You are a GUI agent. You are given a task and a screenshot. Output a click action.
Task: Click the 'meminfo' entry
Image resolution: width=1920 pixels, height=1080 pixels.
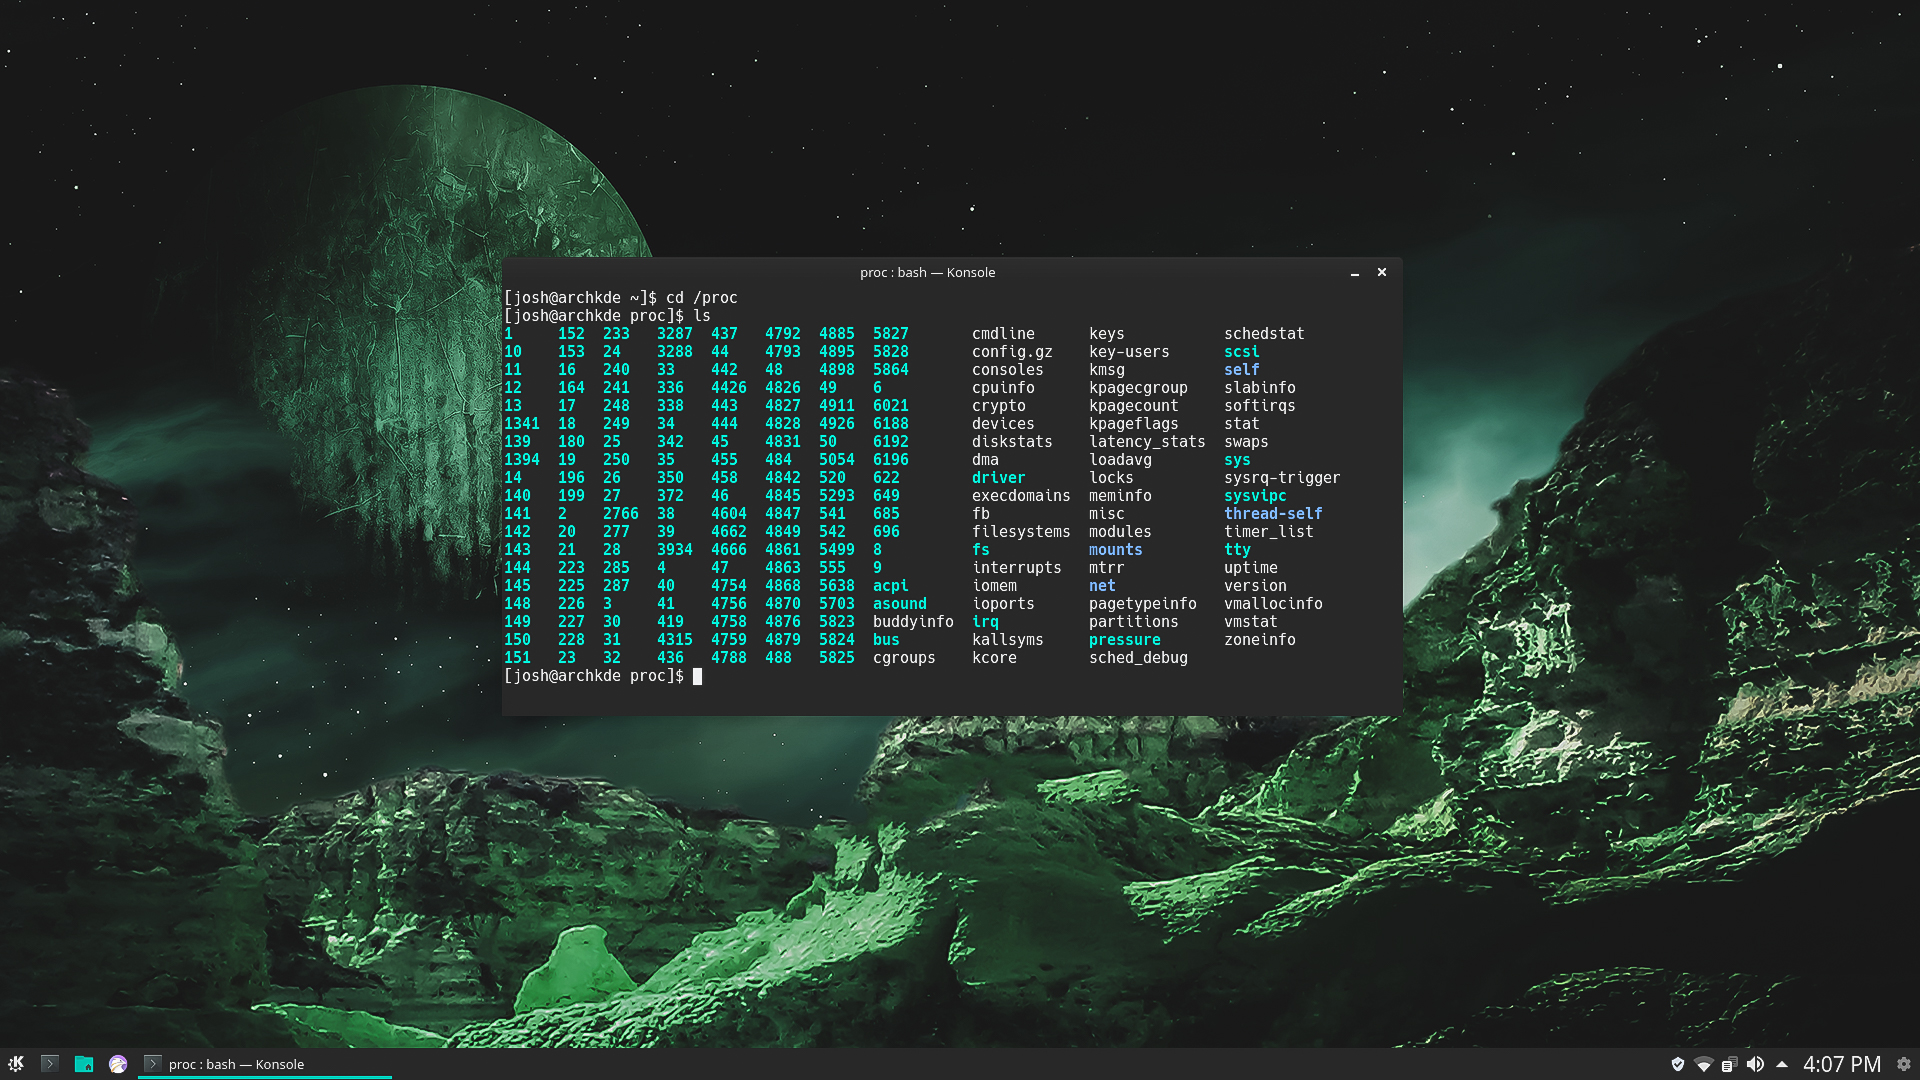click(x=1120, y=496)
